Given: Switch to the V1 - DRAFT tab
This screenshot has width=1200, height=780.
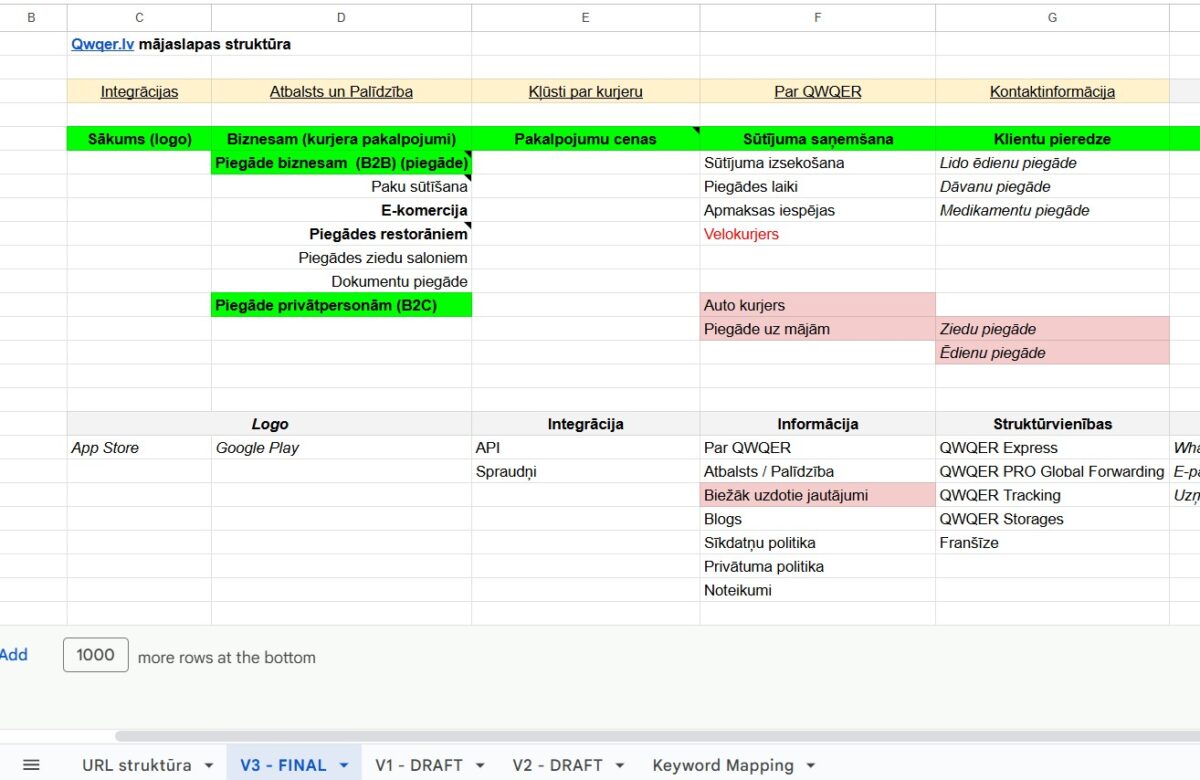Looking at the screenshot, I should 419,765.
